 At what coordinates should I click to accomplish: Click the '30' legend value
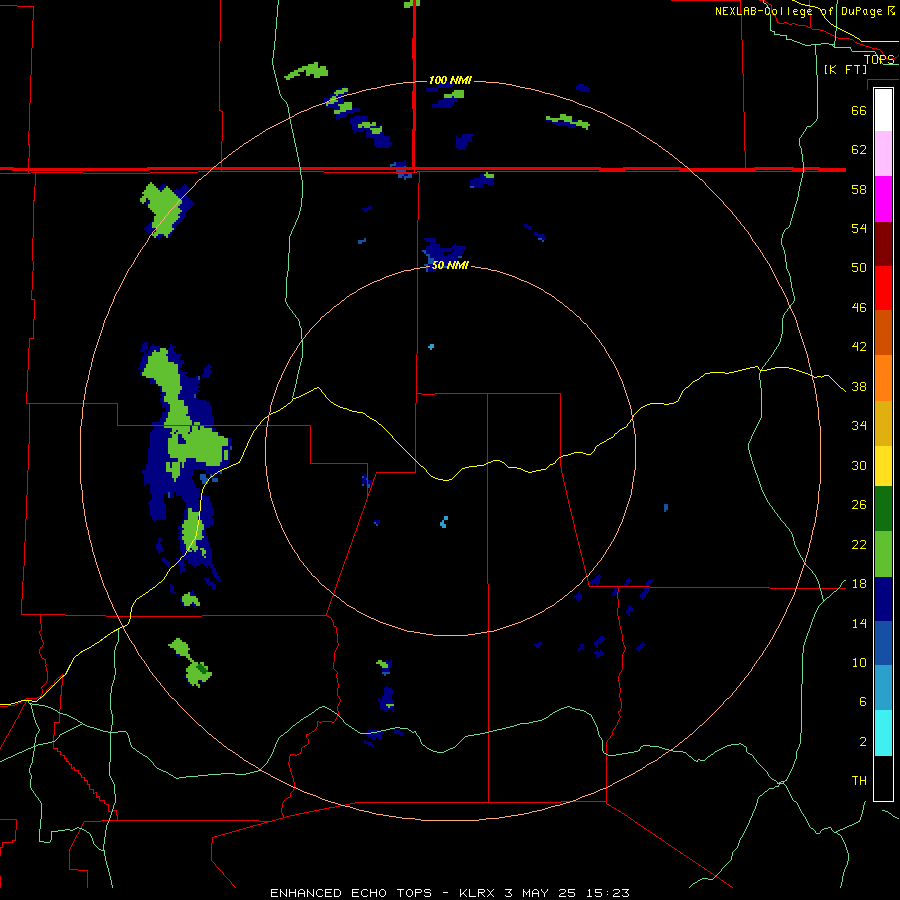tap(859, 465)
